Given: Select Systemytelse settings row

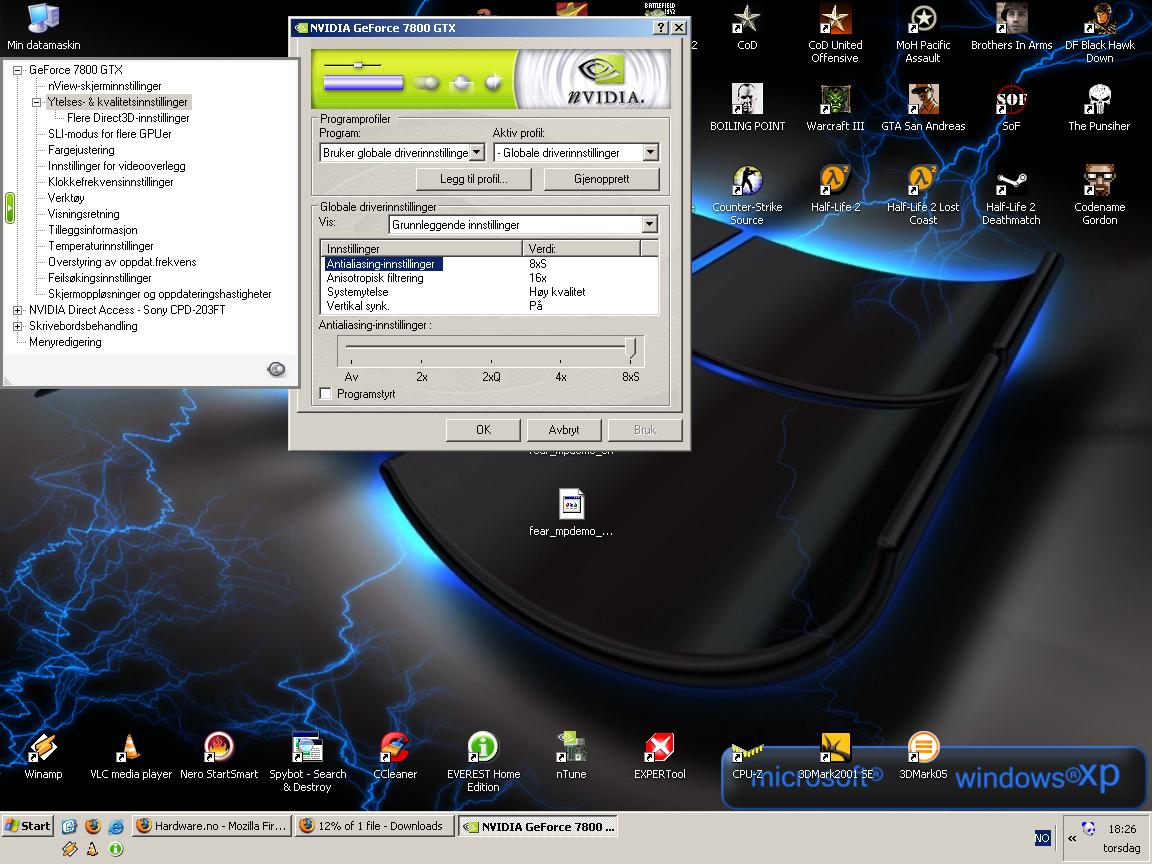Looking at the screenshot, I should 489,292.
